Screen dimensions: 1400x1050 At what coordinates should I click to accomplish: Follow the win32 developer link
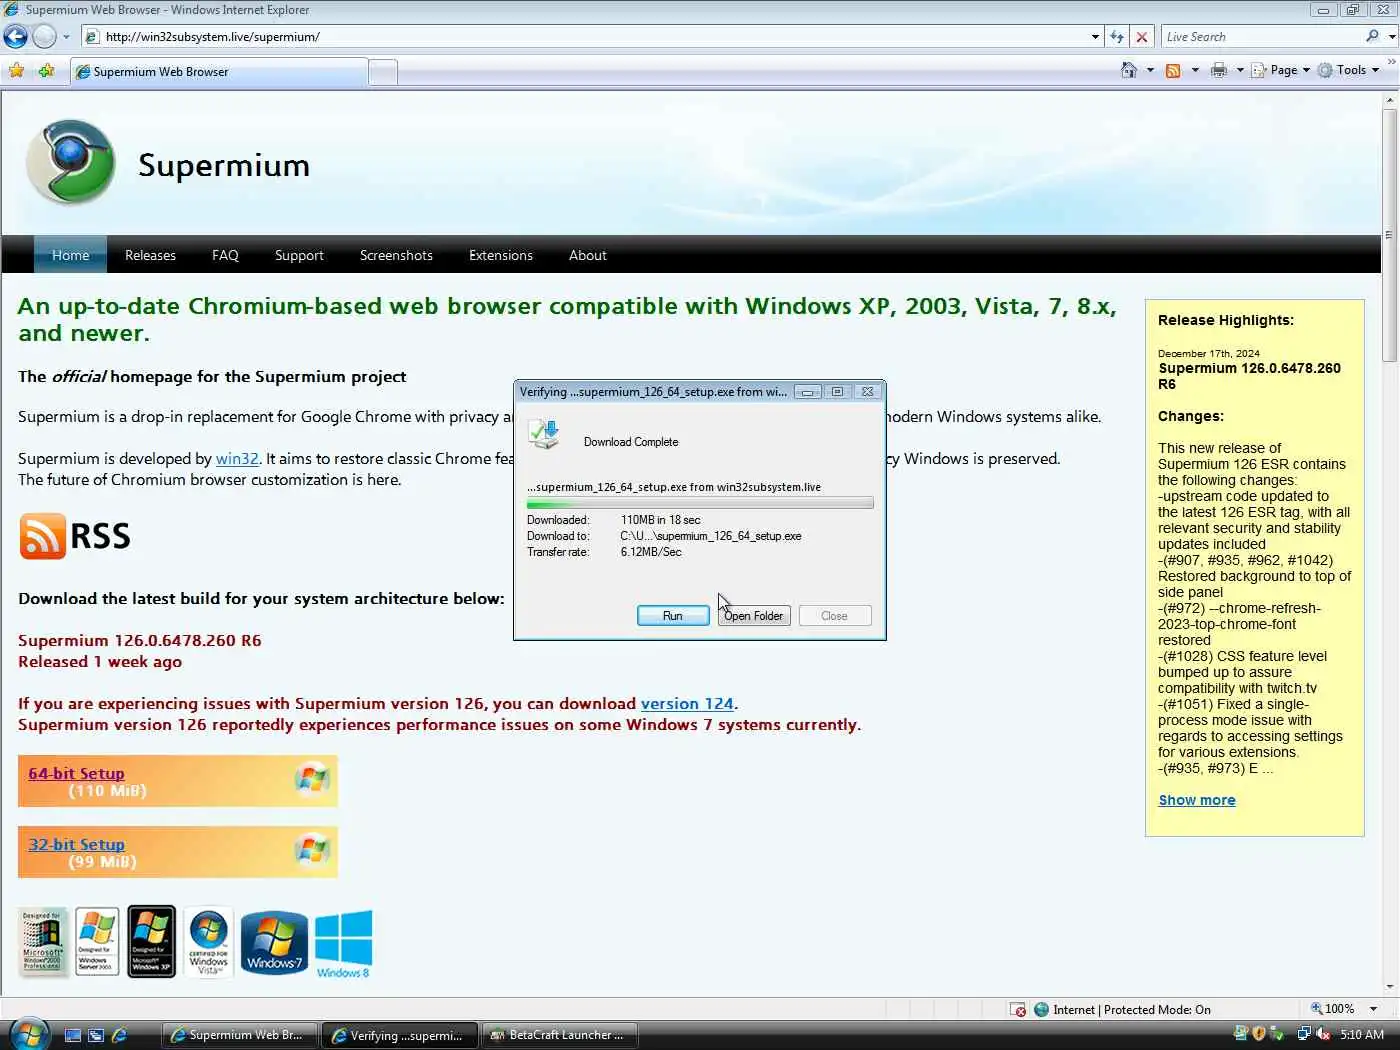[x=237, y=459]
